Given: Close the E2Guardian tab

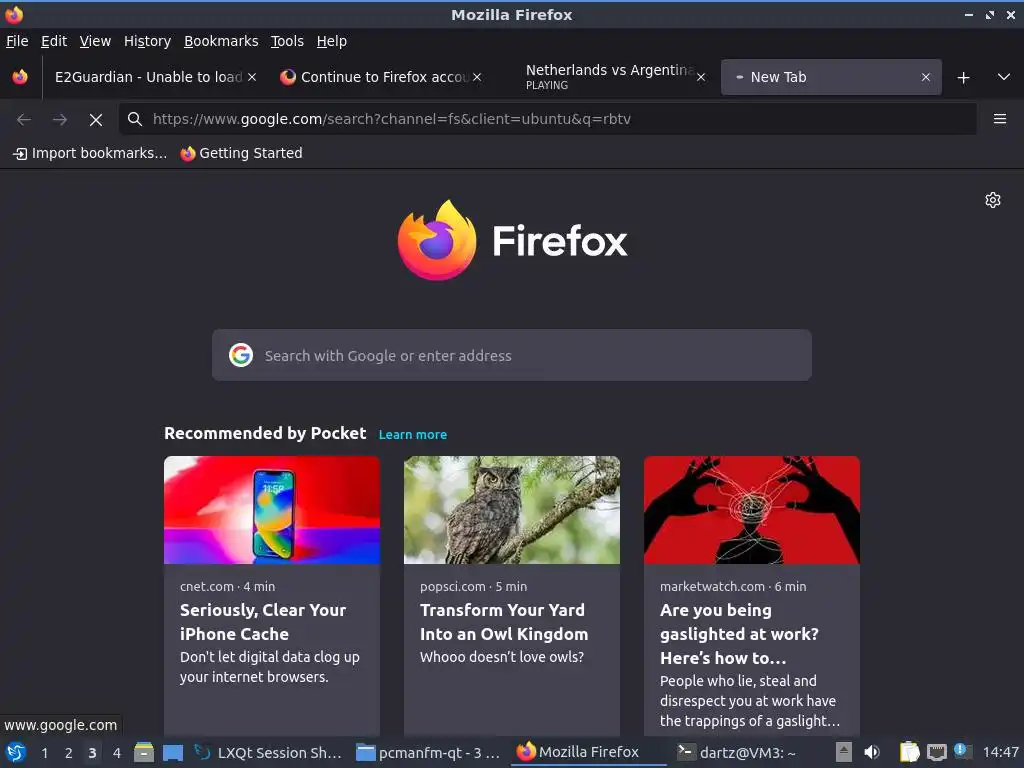Looking at the screenshot, I should pyautogui.click(x=252, y=77).
